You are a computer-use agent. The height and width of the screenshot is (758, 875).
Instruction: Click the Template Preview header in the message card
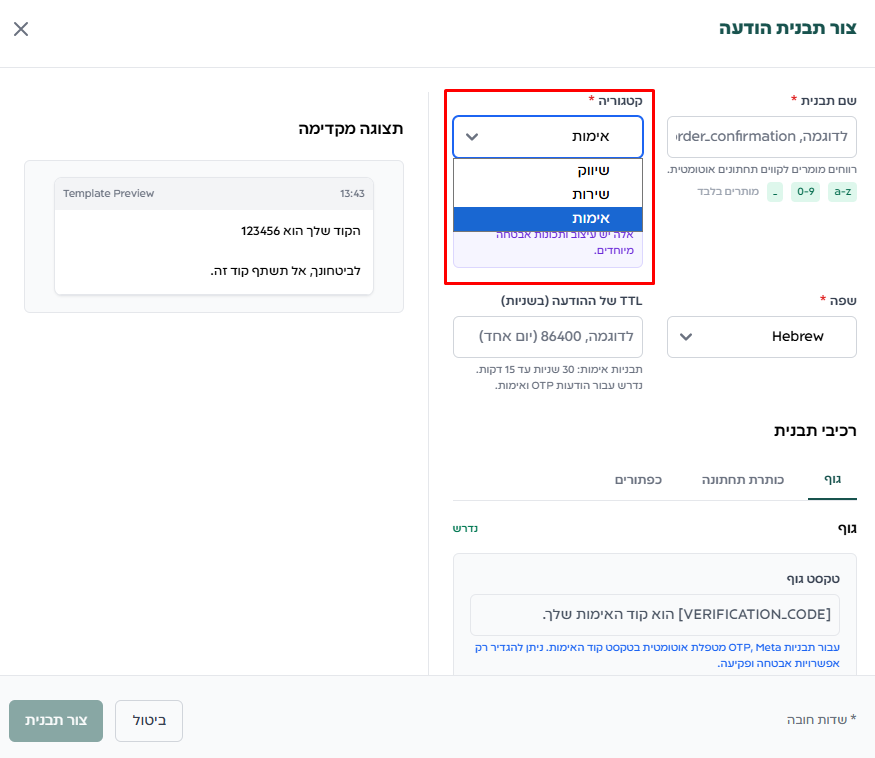point(109,194)
